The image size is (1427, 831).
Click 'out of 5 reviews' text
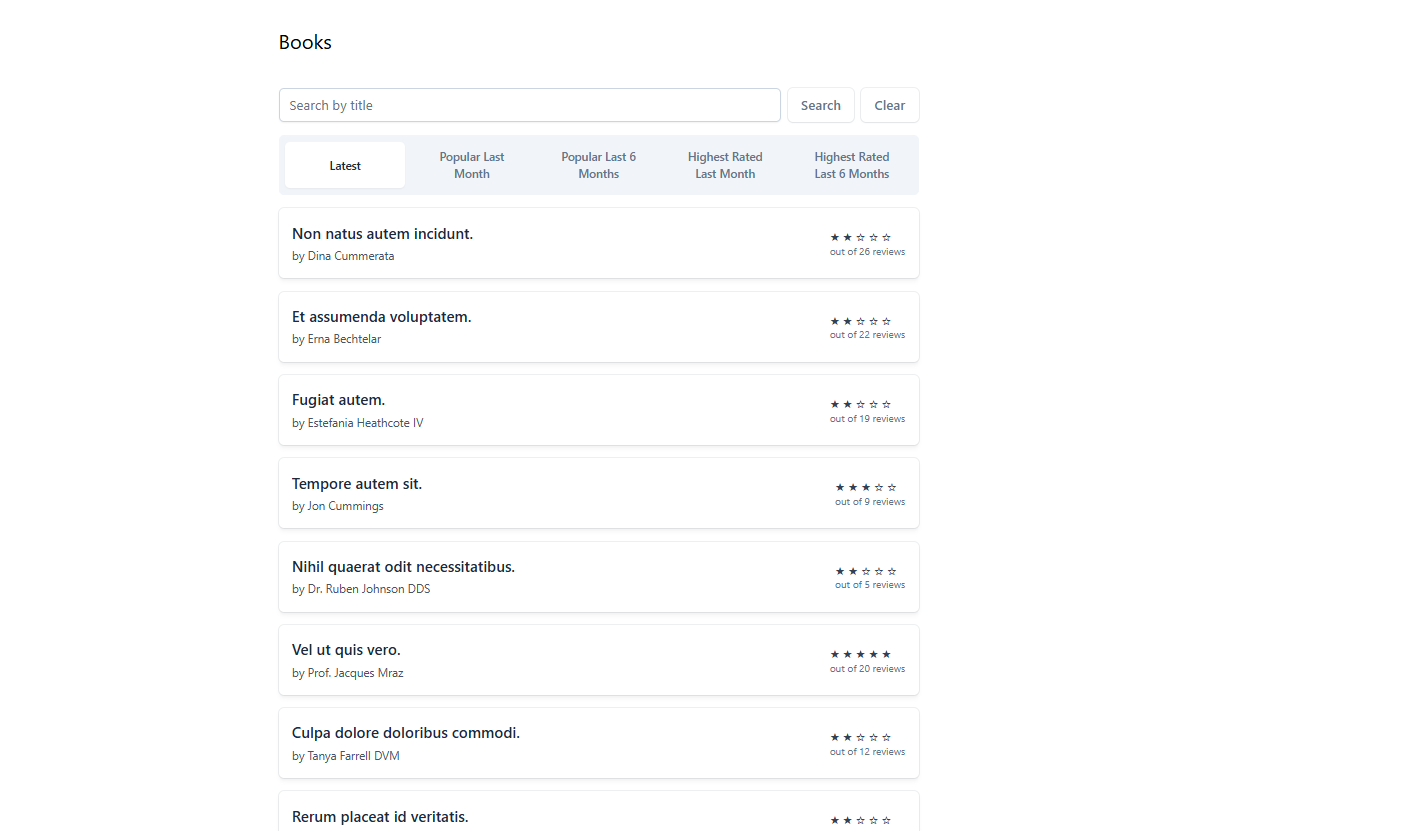870,585
